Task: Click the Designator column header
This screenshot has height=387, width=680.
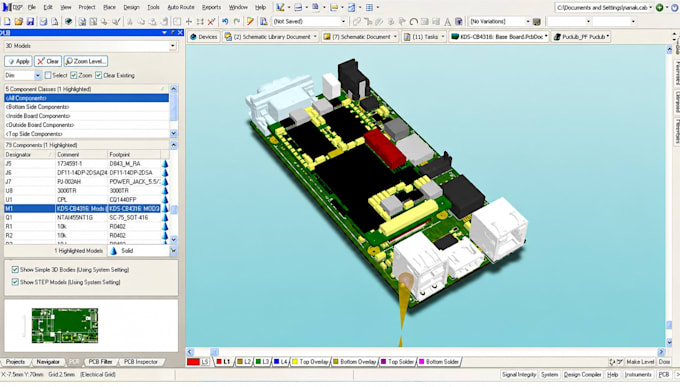Action: click(x=29, y=154)
